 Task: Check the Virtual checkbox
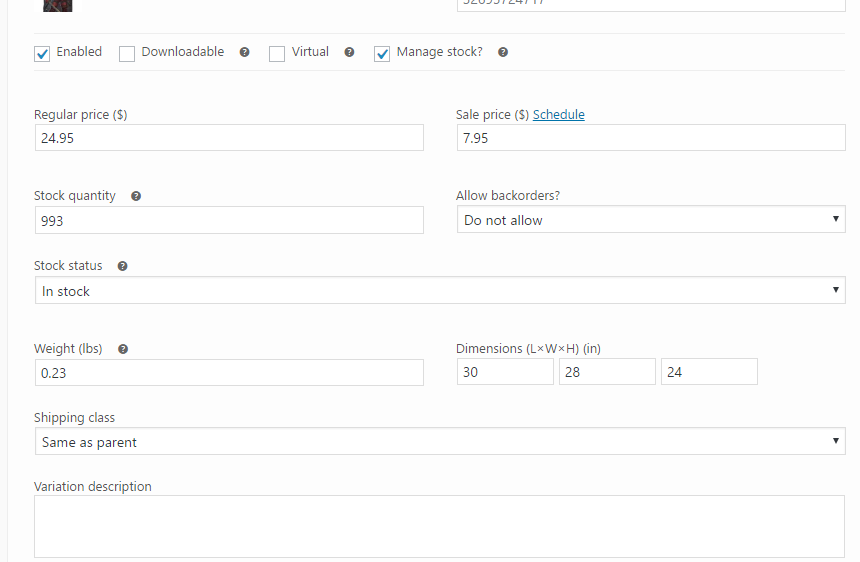point(277,54)
